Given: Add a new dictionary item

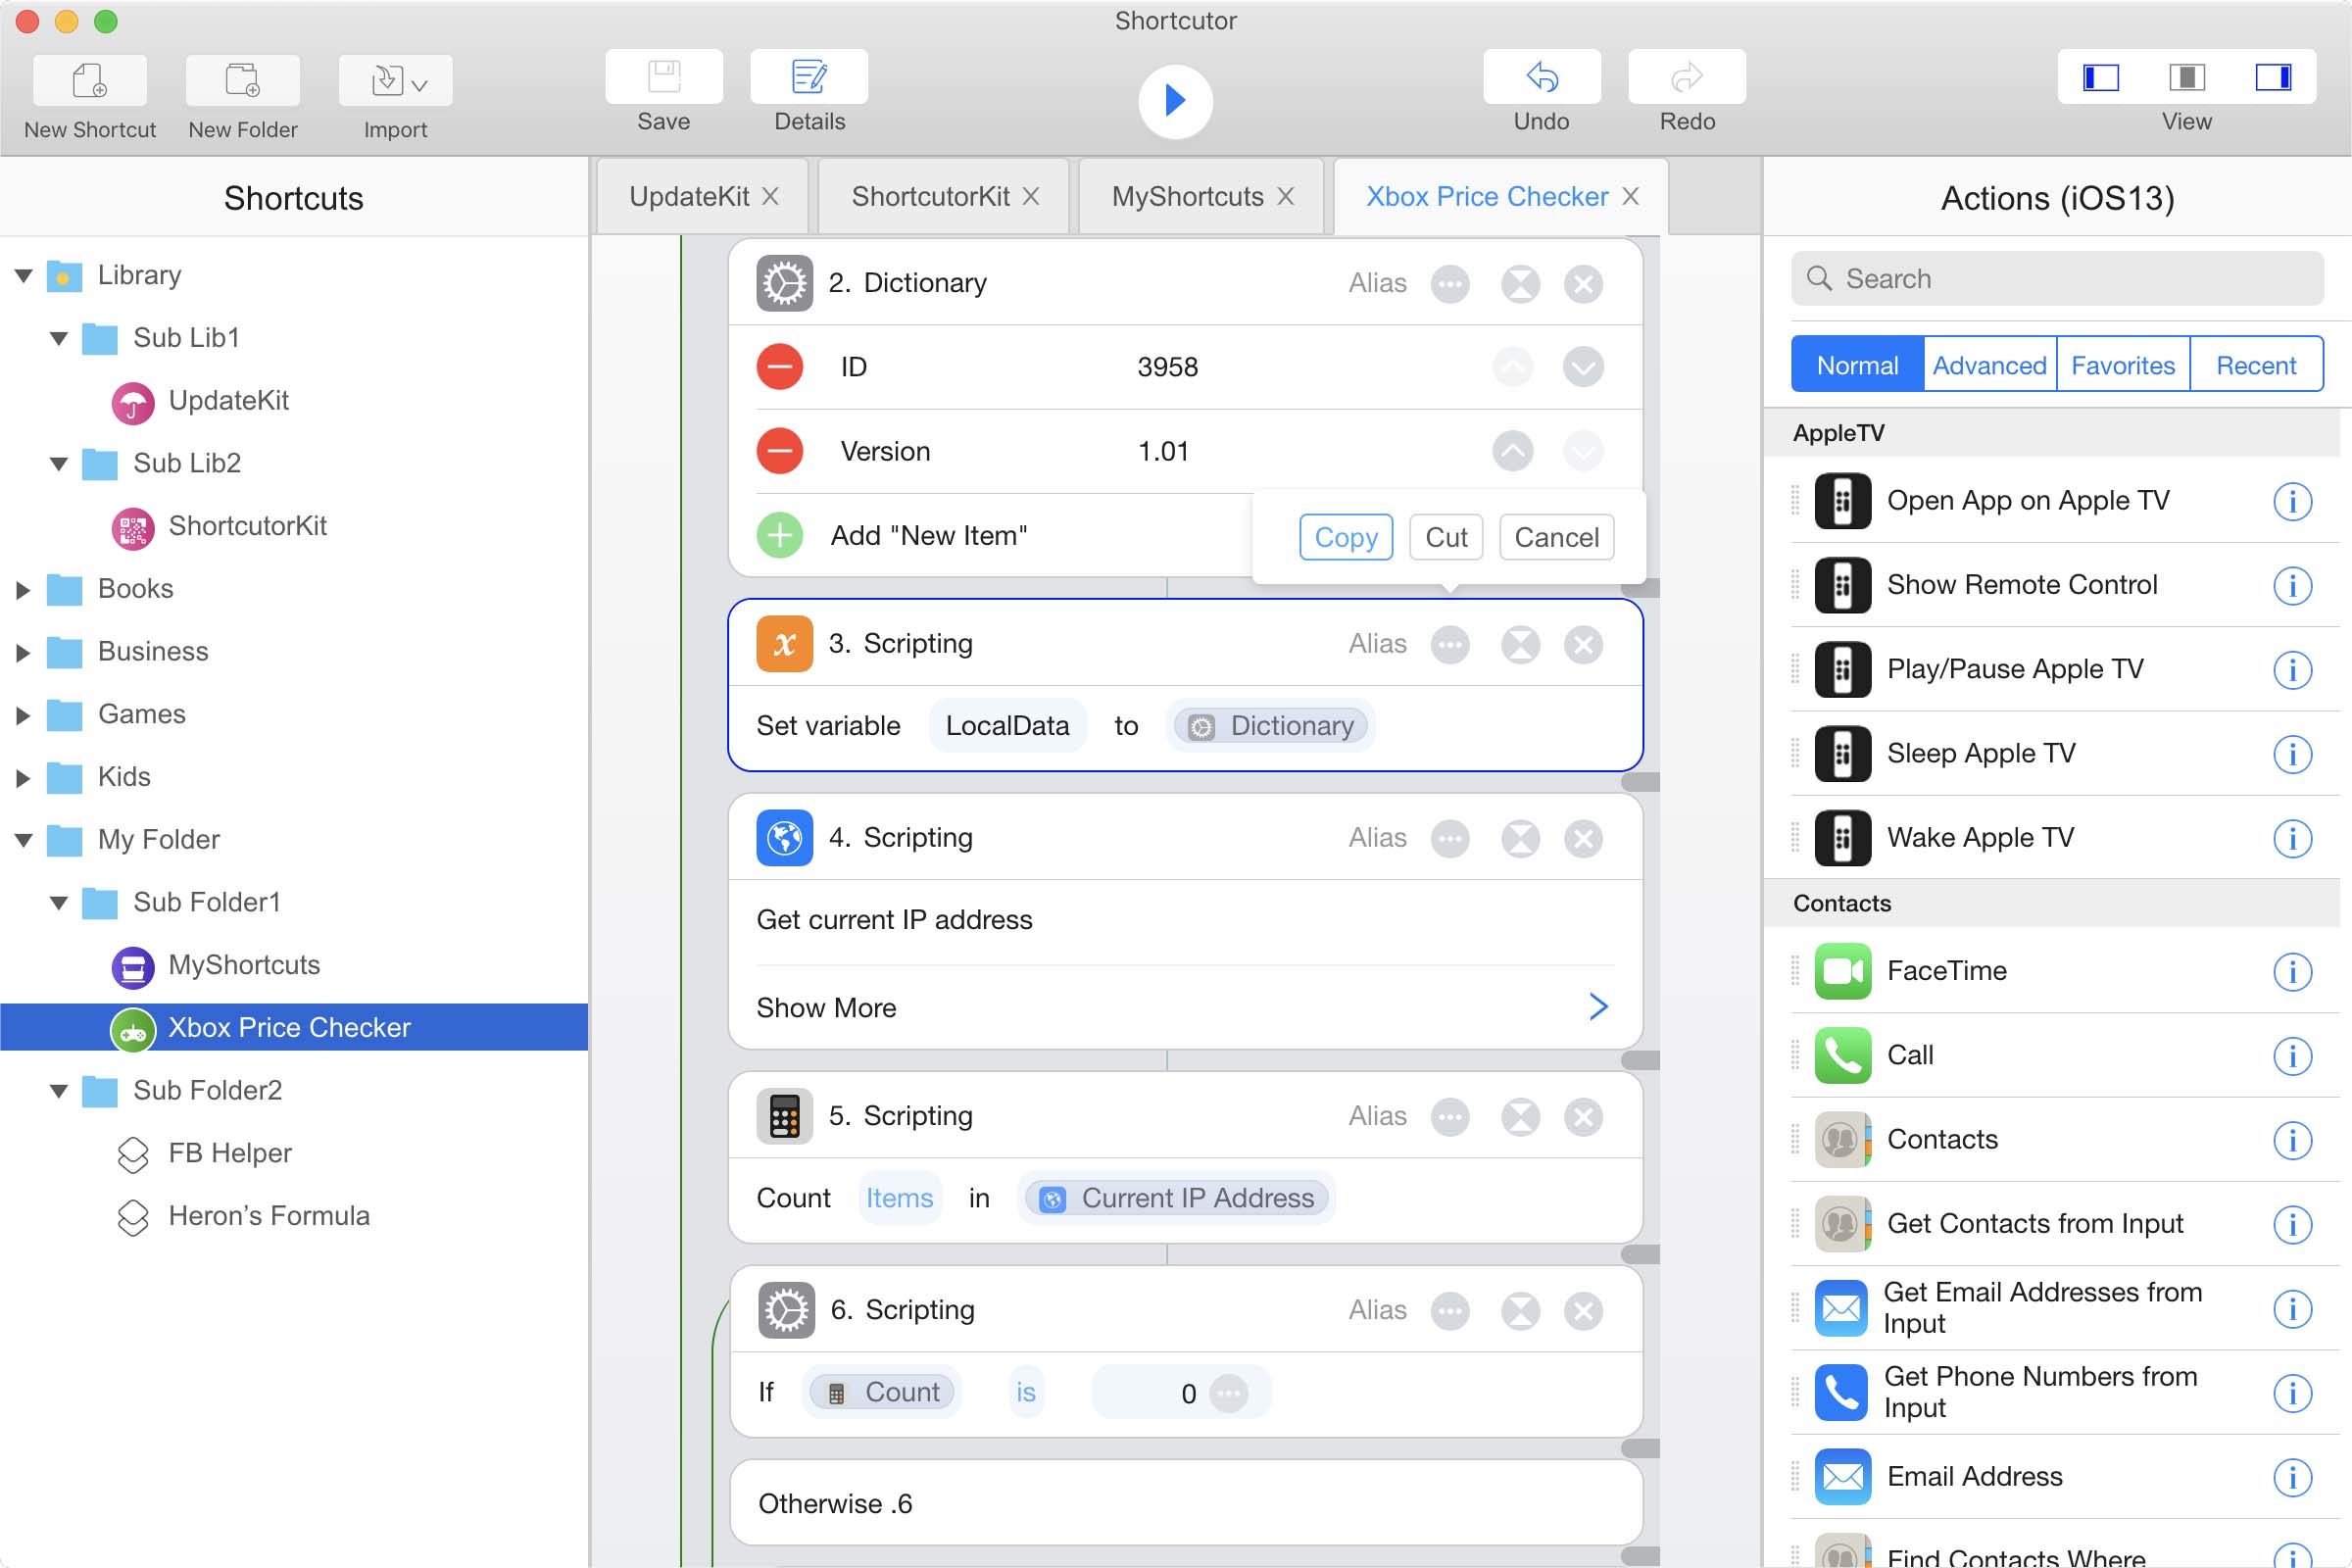Looking at the screenshot, I should pyautogui.click(x=779, y=536).
